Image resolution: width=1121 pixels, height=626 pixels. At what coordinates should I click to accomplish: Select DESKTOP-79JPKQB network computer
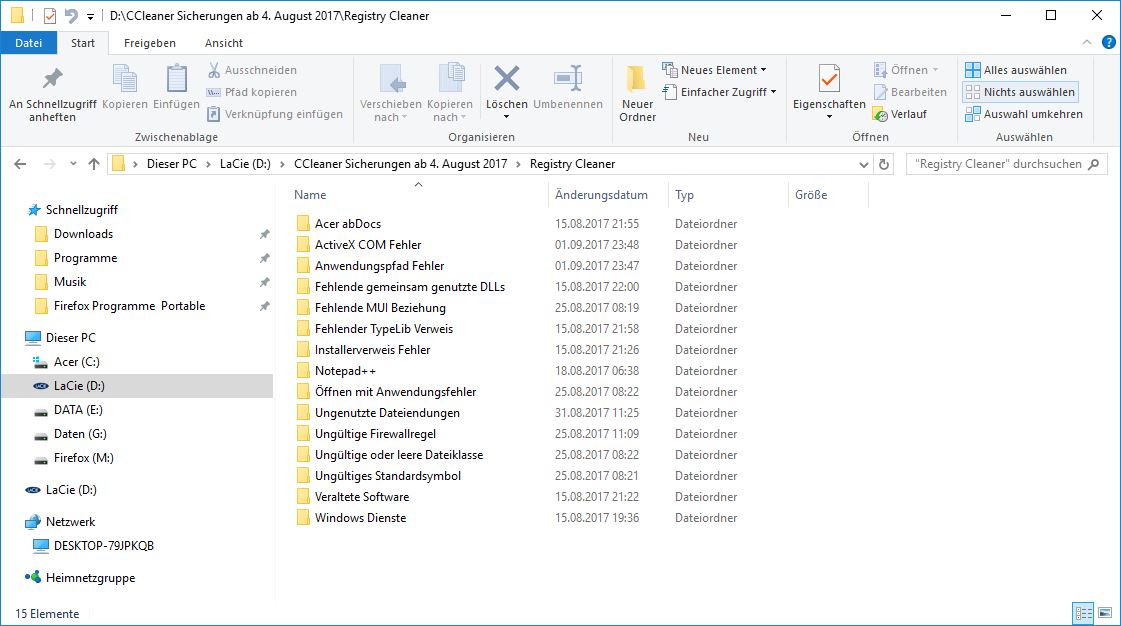(x=103, y=546)
